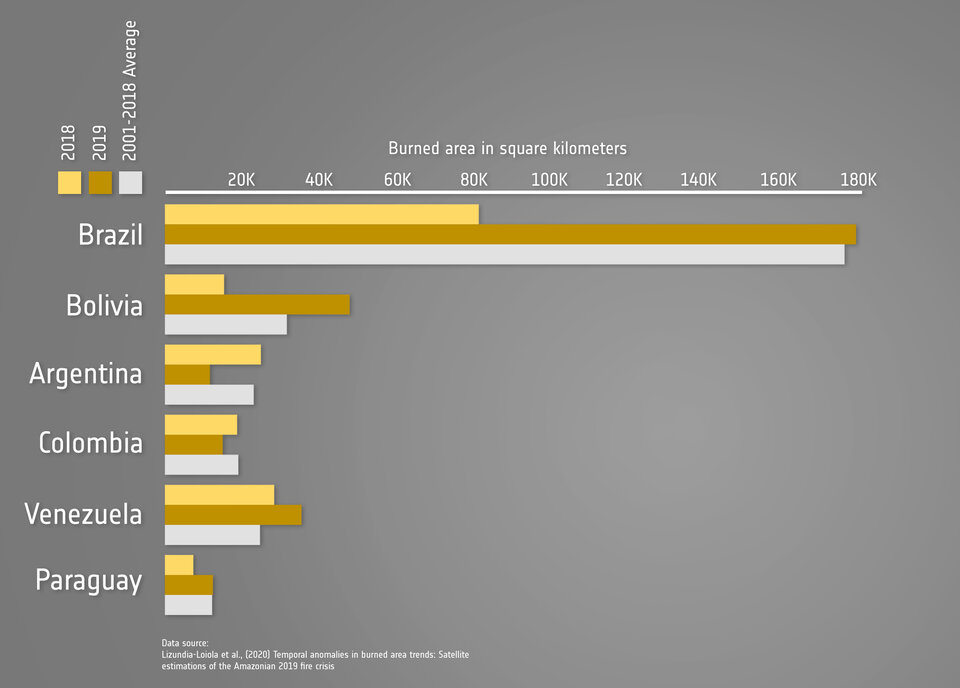Click Argentina's 2018 light yellow bar
Viewport: 960px width, 688px height.
tap(212, 355)
